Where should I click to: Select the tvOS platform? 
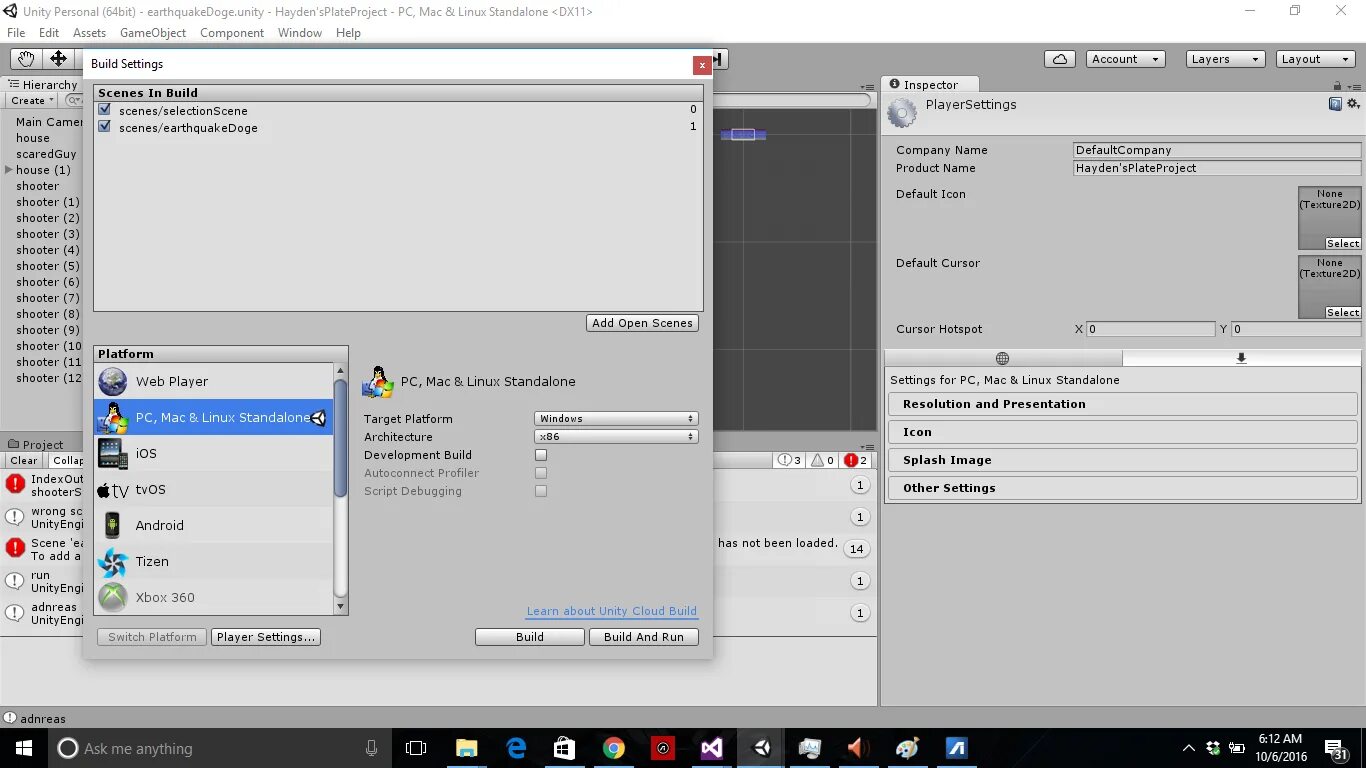pos(213,489)
